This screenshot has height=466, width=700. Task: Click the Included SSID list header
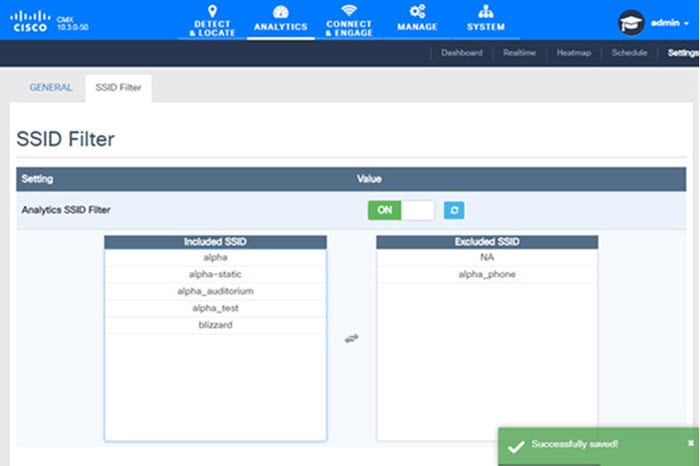pos(215,242)
